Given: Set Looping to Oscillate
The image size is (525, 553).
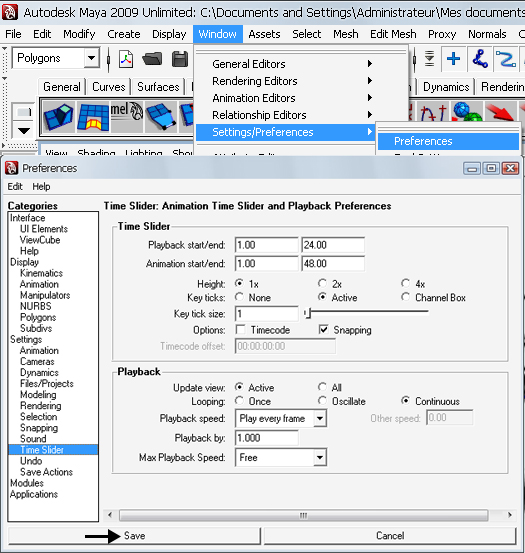Looking at the screenshot, I should coord(322,401).
